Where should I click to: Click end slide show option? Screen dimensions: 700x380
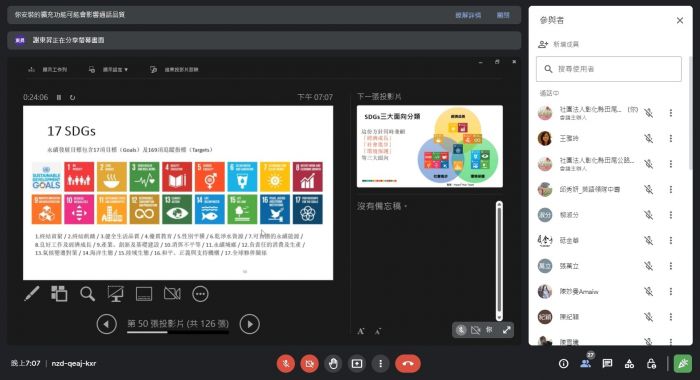pyautogui.click(x=175, y=70)
